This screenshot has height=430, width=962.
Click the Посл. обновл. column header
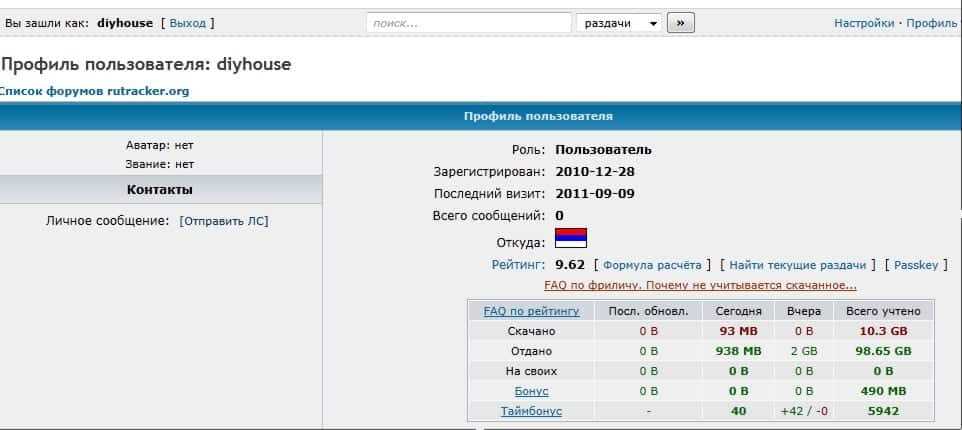pyautogui.click(x=648, y=311)
